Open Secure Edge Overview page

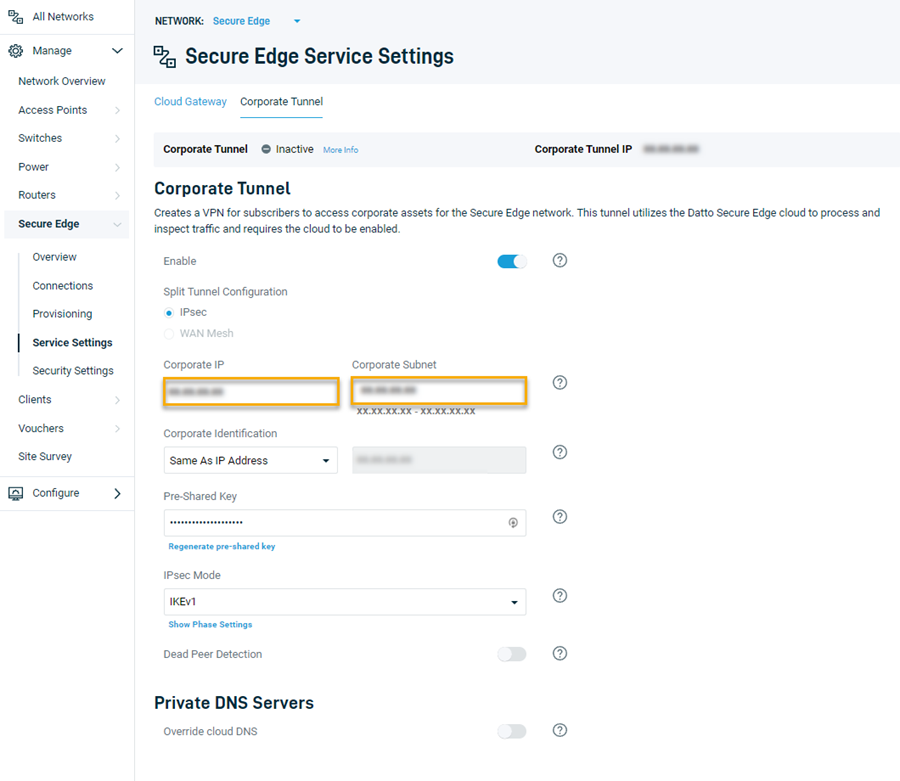point(55,257)
